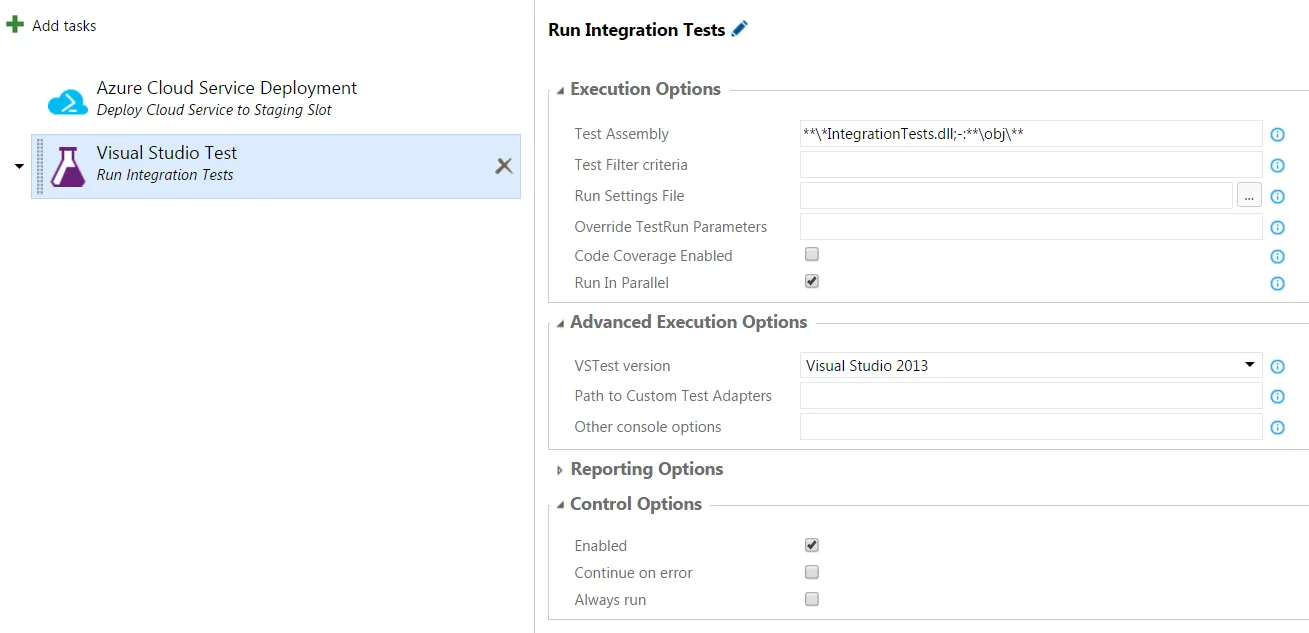The image size is (1309, 633).
Task: Uncheck the Run In Parallel checkbox
Action: 812,282
